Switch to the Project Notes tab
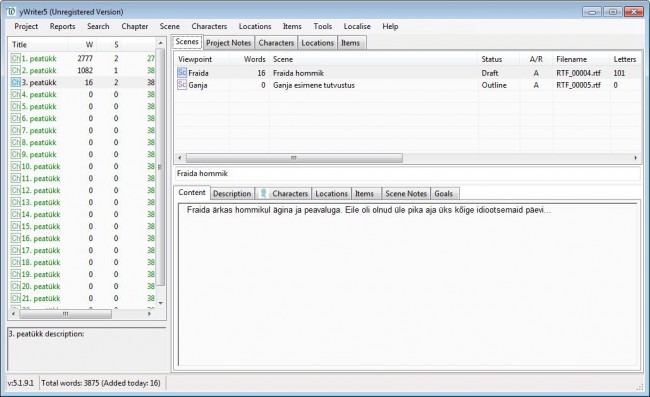650x397 pixels. click(228, 43)
